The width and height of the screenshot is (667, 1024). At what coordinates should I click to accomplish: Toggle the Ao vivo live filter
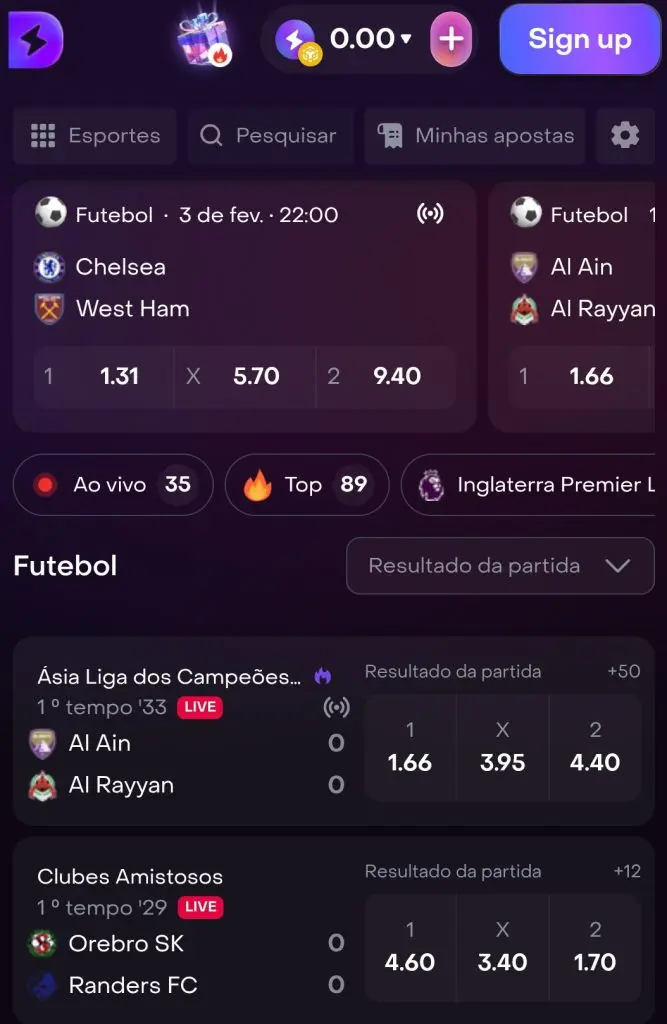112,484
